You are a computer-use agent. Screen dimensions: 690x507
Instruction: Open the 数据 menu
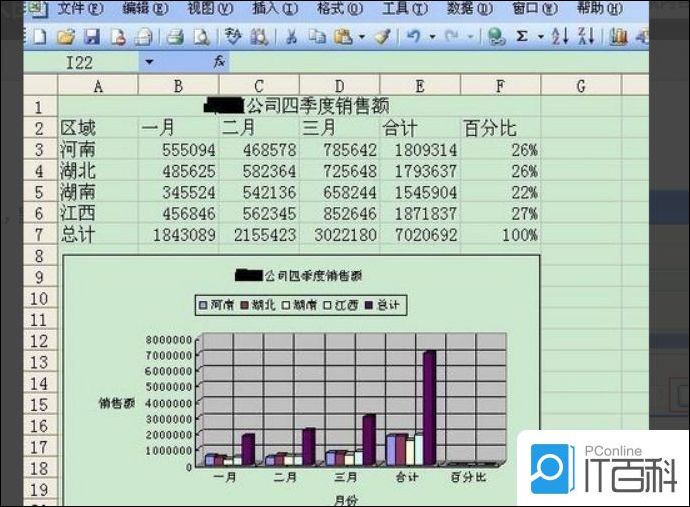coord(470,8)
